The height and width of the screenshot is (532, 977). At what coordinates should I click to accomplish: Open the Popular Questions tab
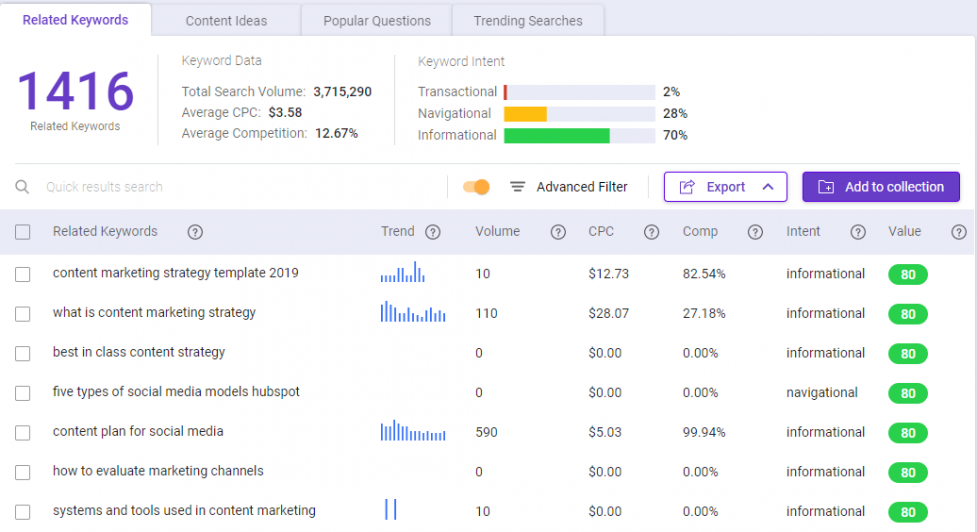pyautogui.click(x=377, y=21)
